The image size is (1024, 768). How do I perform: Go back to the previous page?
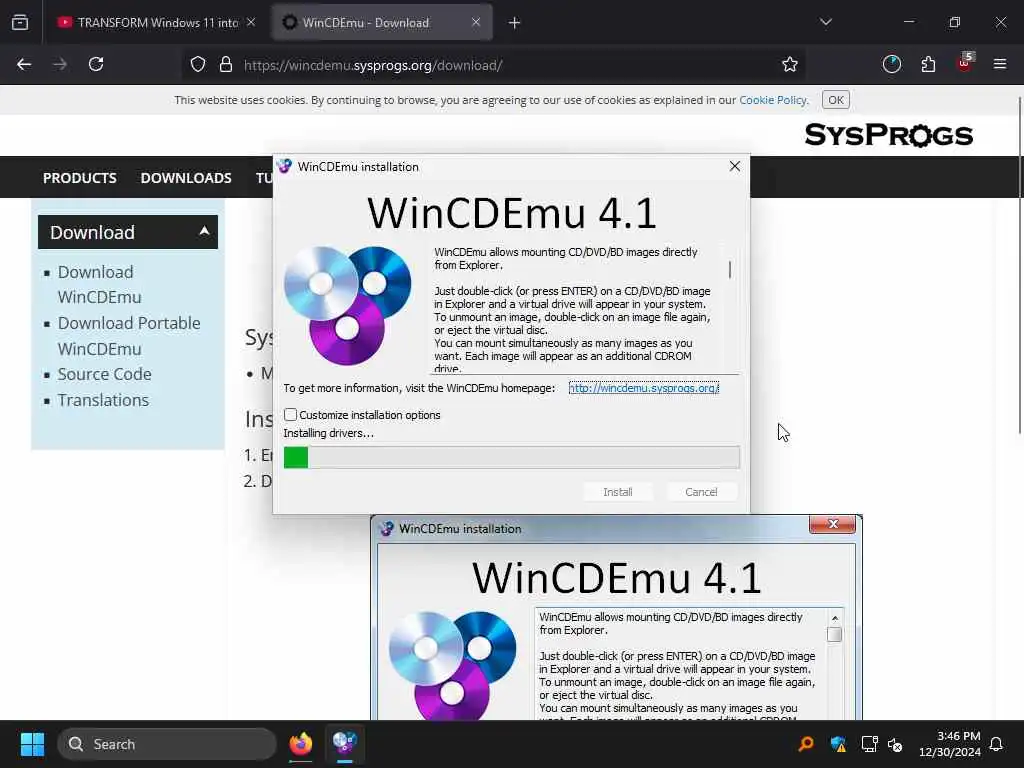(x=24, y=64)
